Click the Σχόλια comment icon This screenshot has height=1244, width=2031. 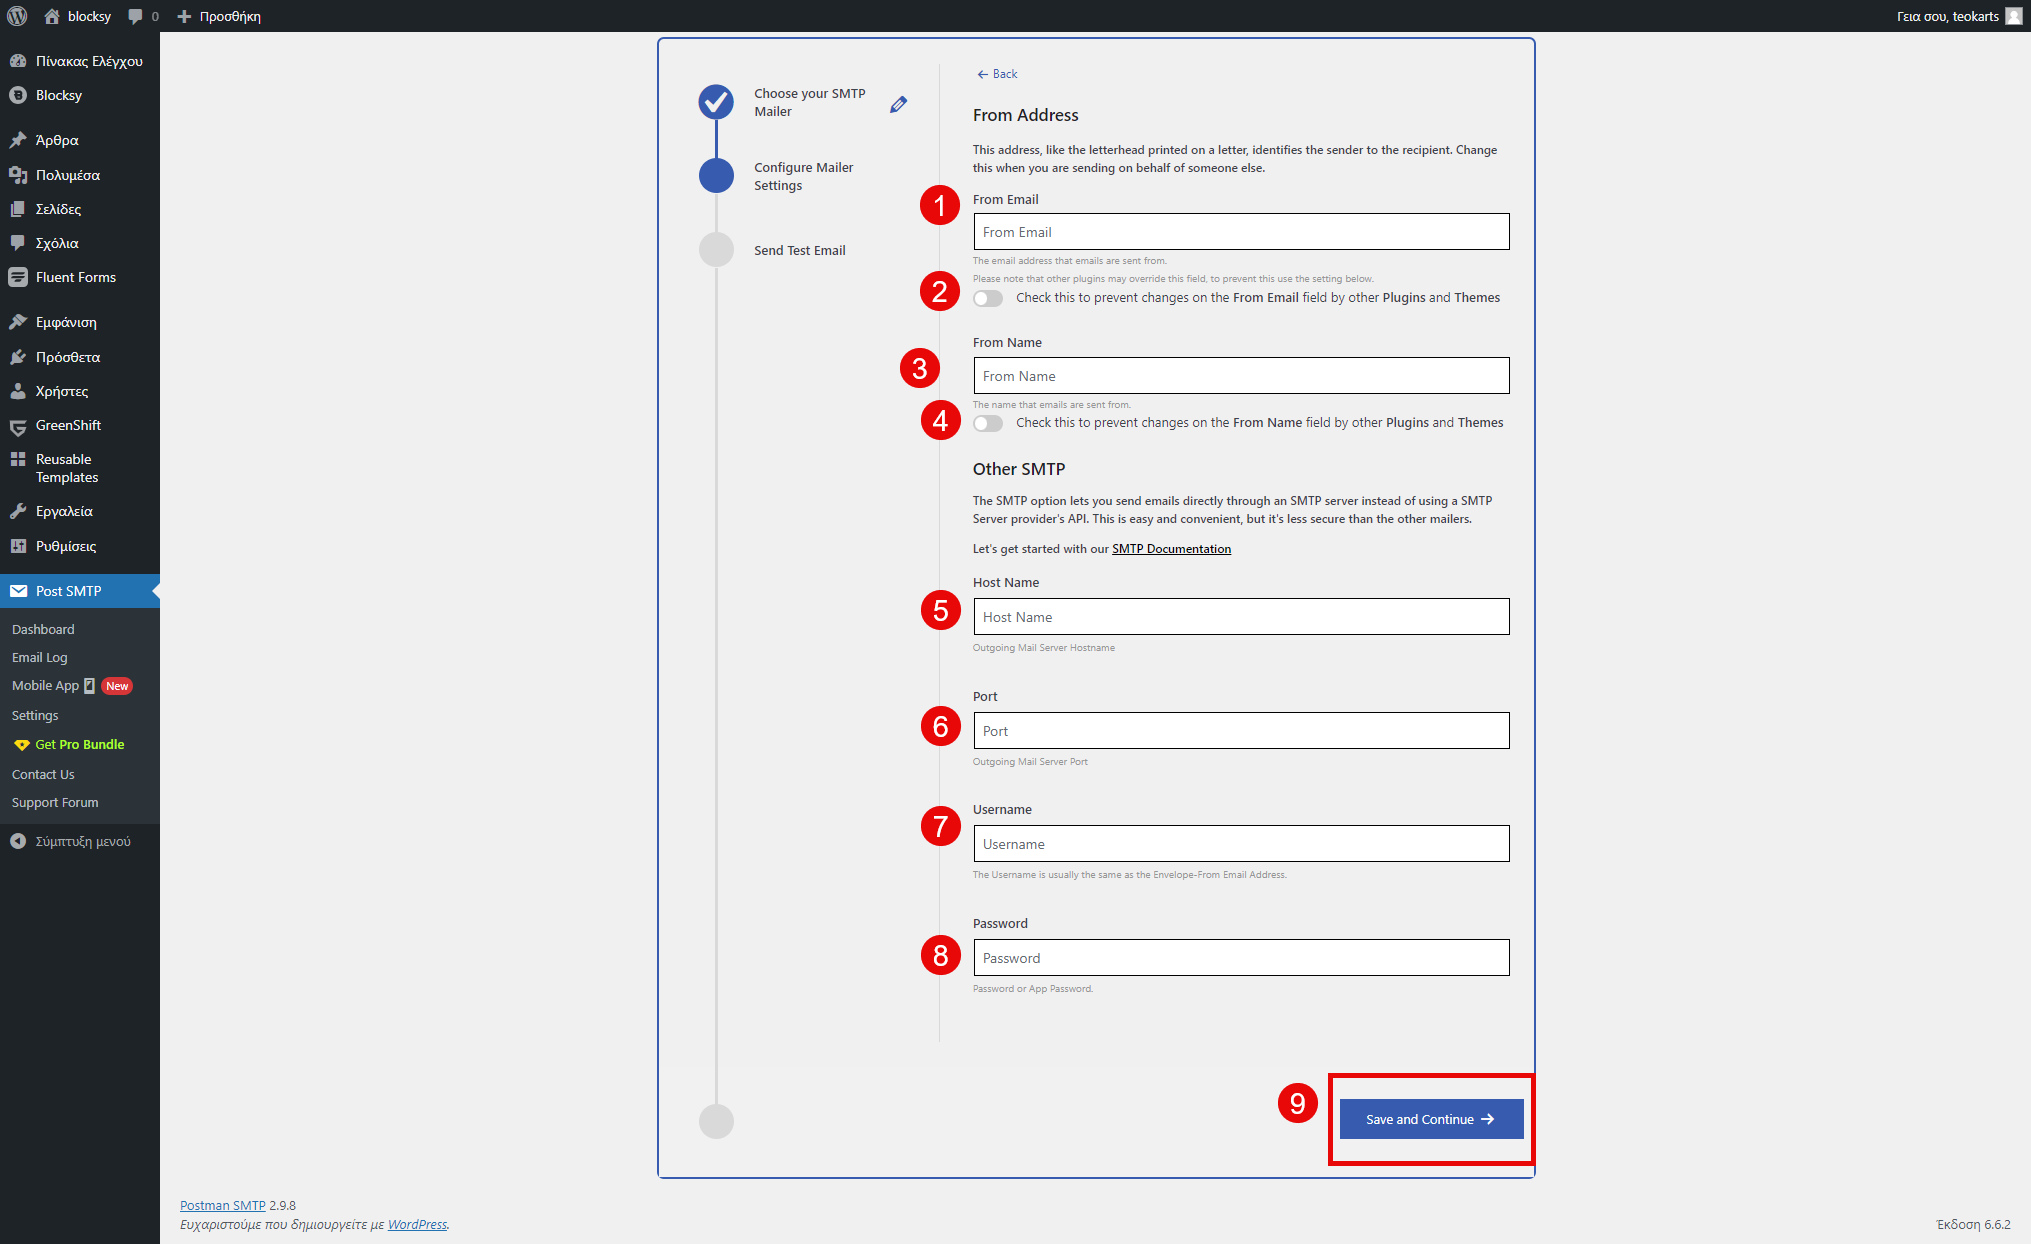click(18, 243)
